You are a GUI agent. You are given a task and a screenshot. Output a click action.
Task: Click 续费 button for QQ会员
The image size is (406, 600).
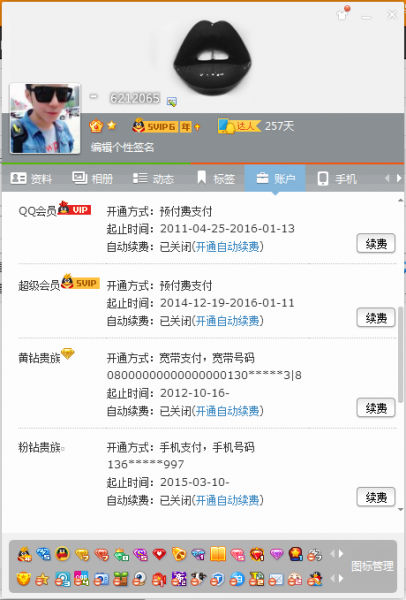pos(376,243)
